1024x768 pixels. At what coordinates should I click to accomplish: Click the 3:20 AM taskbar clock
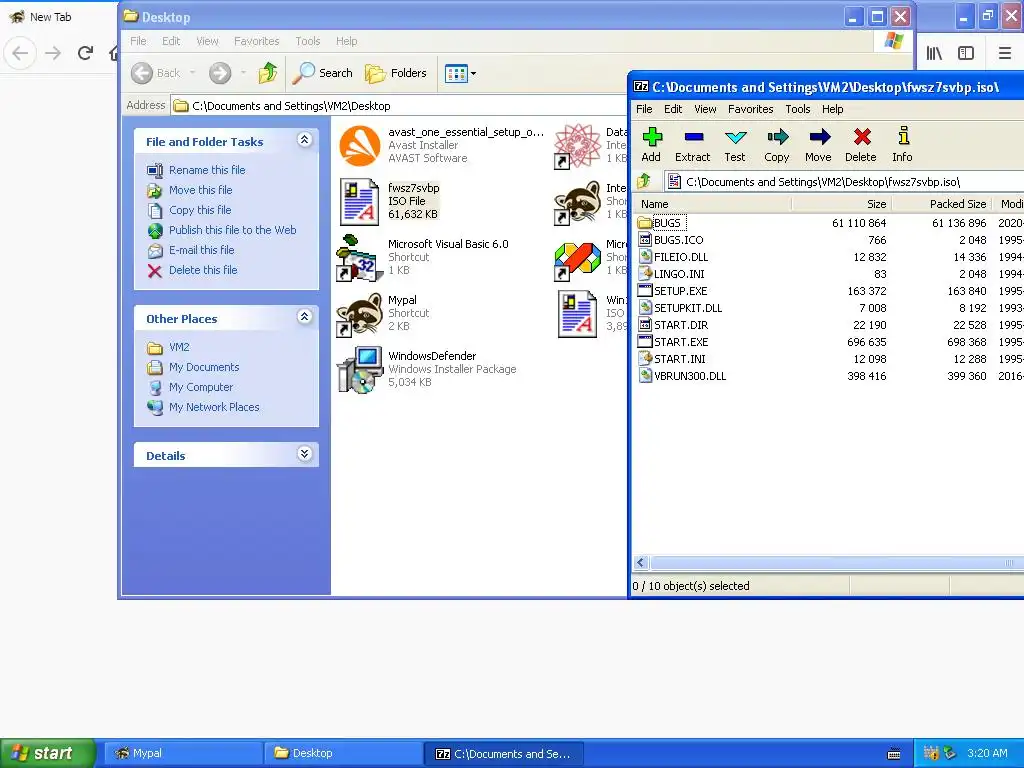pos(987,753)
